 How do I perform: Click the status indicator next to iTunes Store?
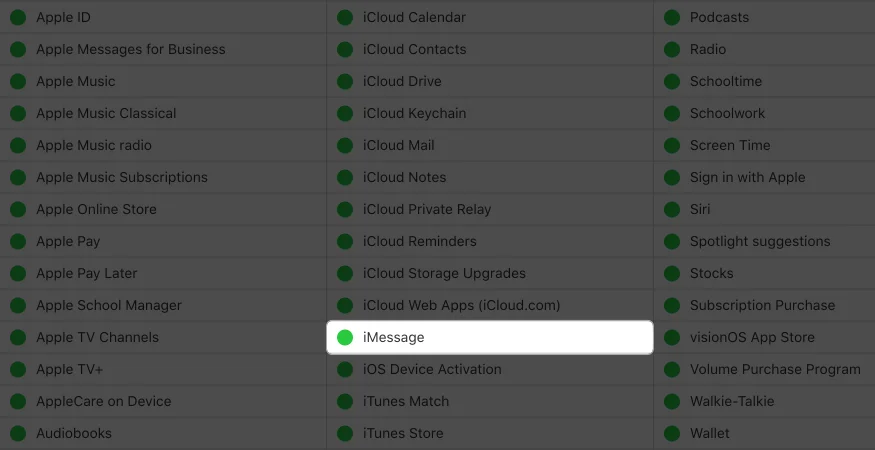coord(345,433)
